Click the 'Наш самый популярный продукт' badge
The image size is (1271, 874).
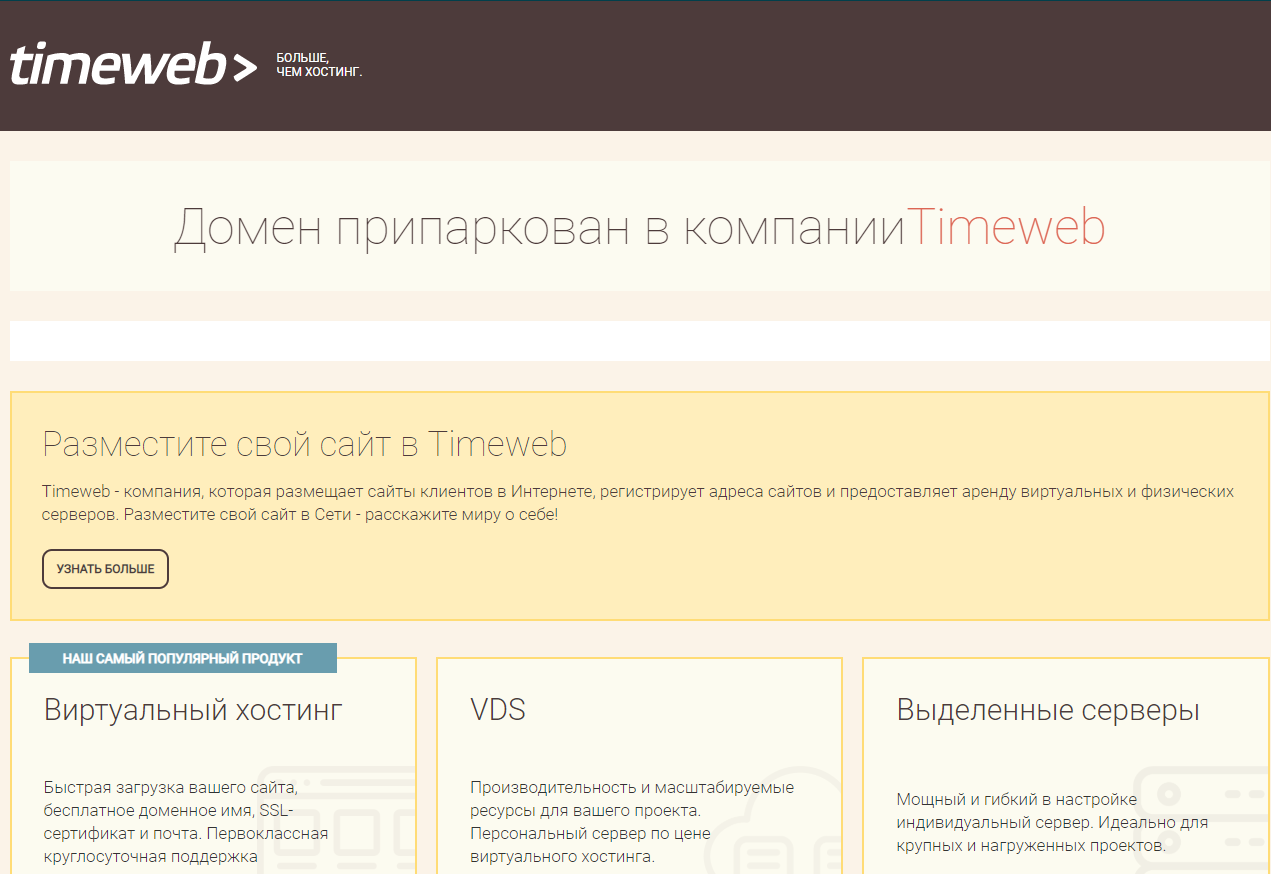(x=183, y=658)
